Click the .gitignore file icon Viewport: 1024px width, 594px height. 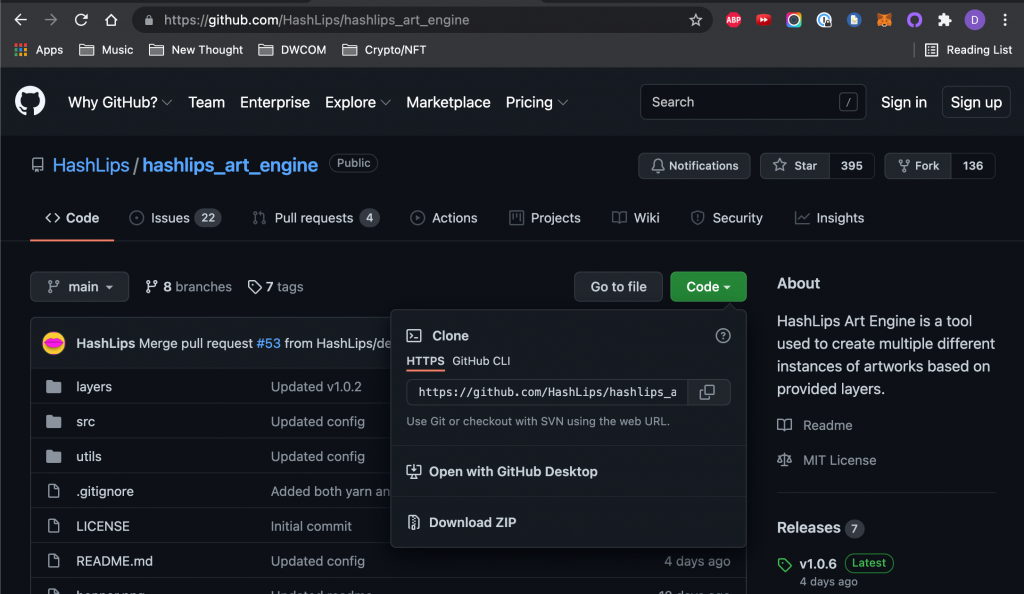(x=54, y=492)
